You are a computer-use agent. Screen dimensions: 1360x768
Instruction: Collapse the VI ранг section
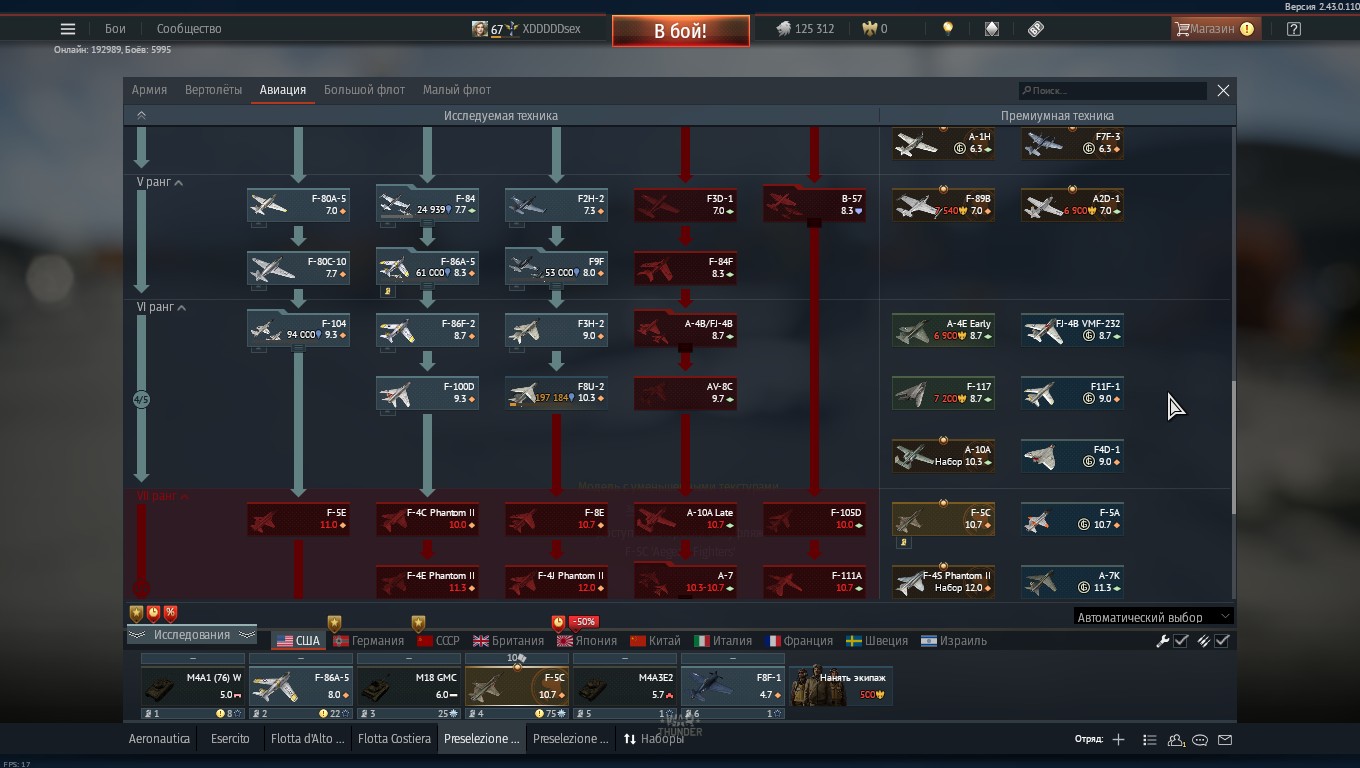pos(182,308)
